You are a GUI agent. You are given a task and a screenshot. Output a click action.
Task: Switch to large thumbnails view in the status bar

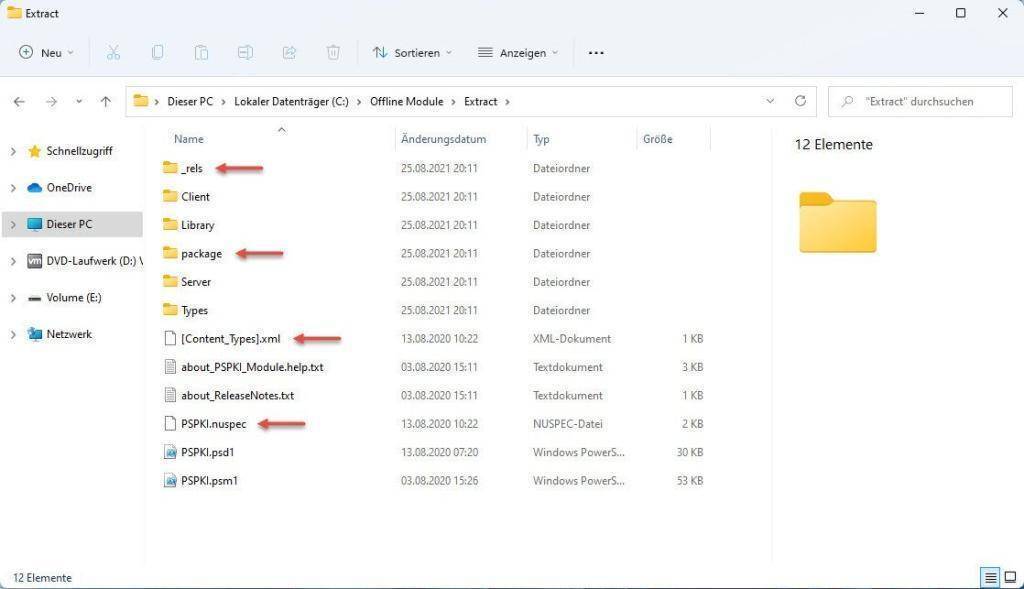(1010, 577)
